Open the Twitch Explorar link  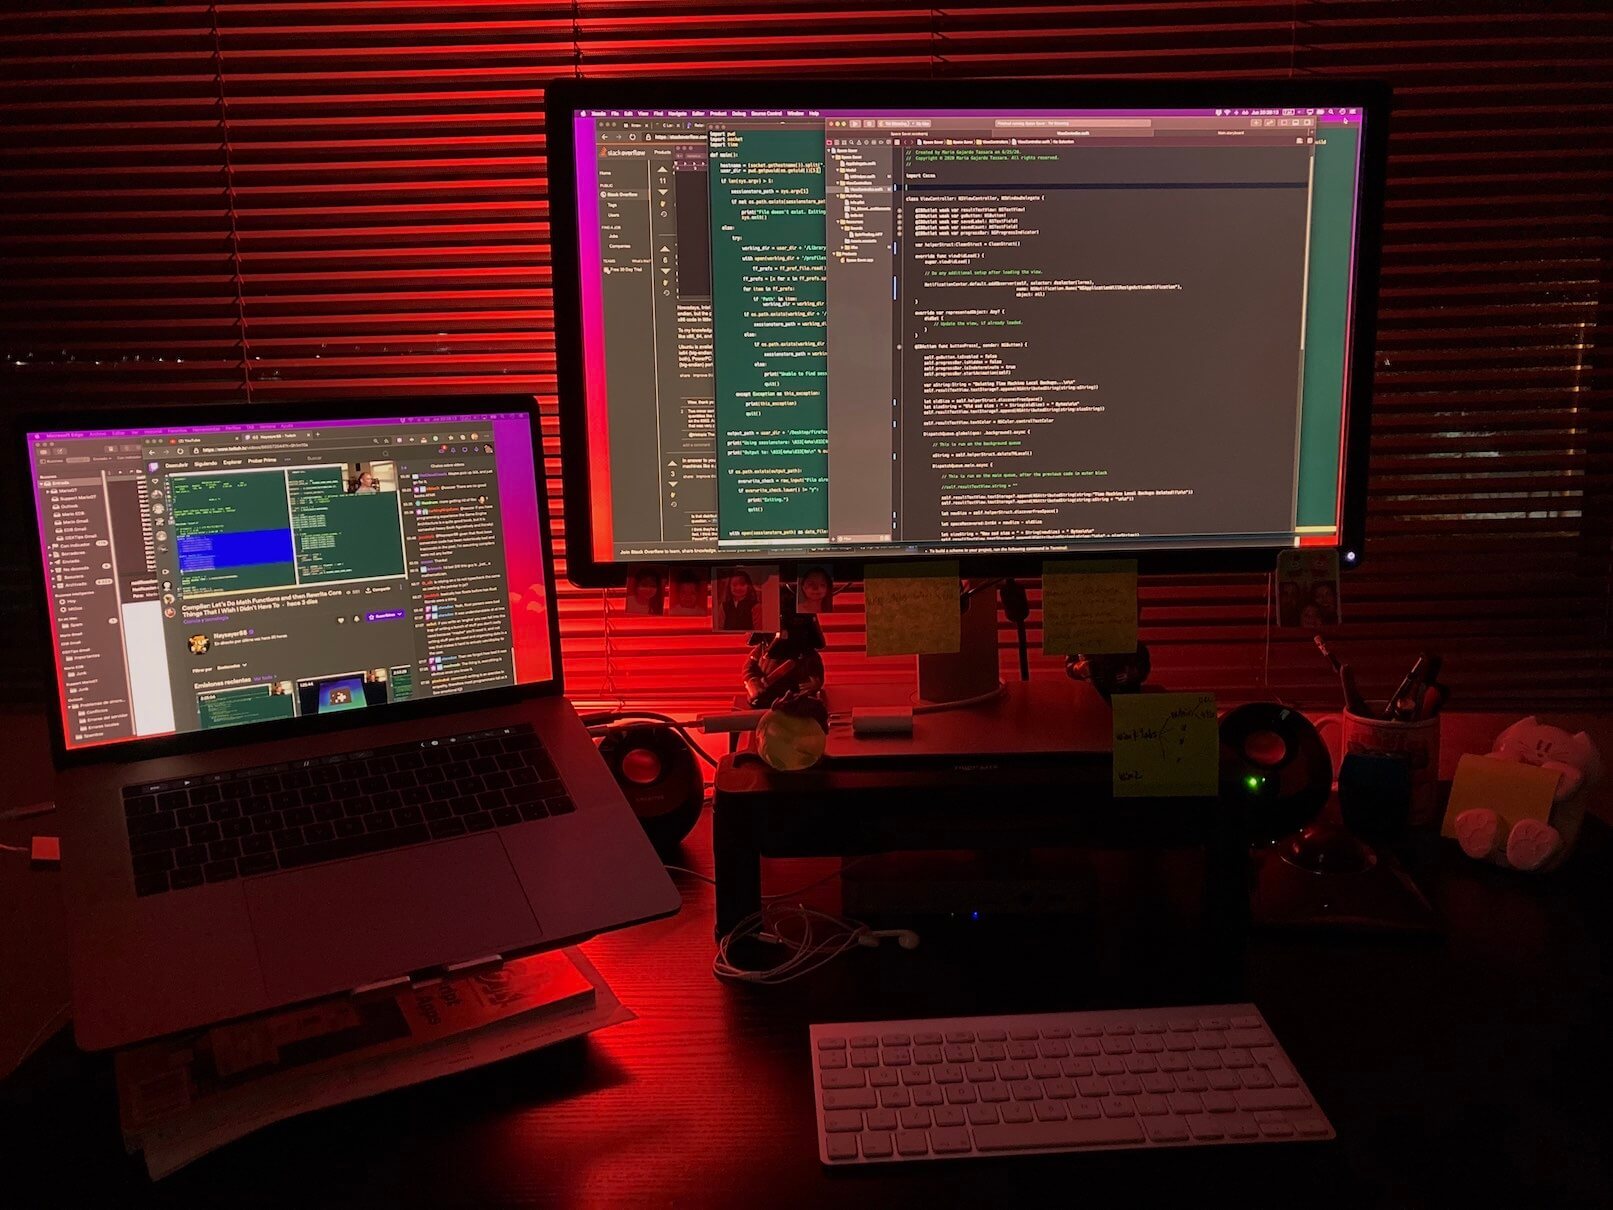point(232,463)
